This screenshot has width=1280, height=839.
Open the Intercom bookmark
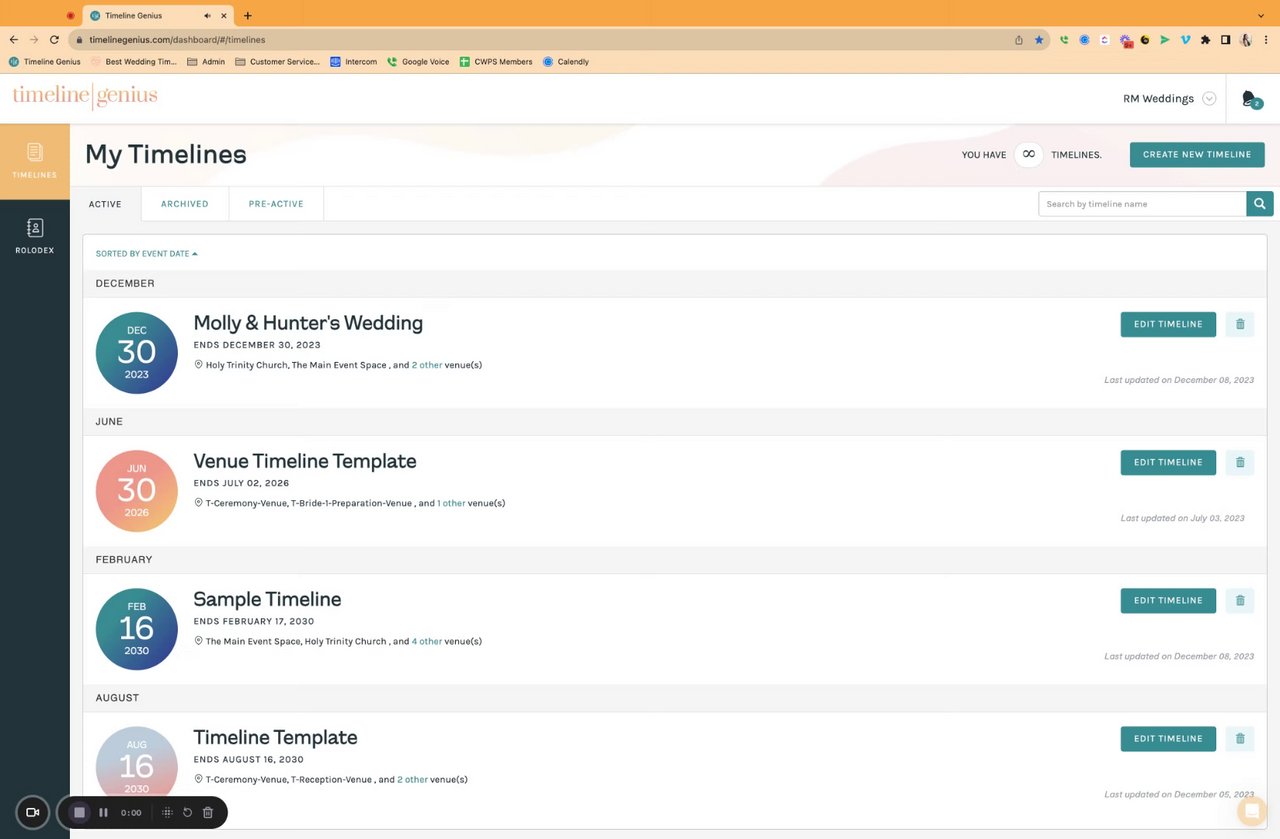pyautogui.click(x=354, y=62)
